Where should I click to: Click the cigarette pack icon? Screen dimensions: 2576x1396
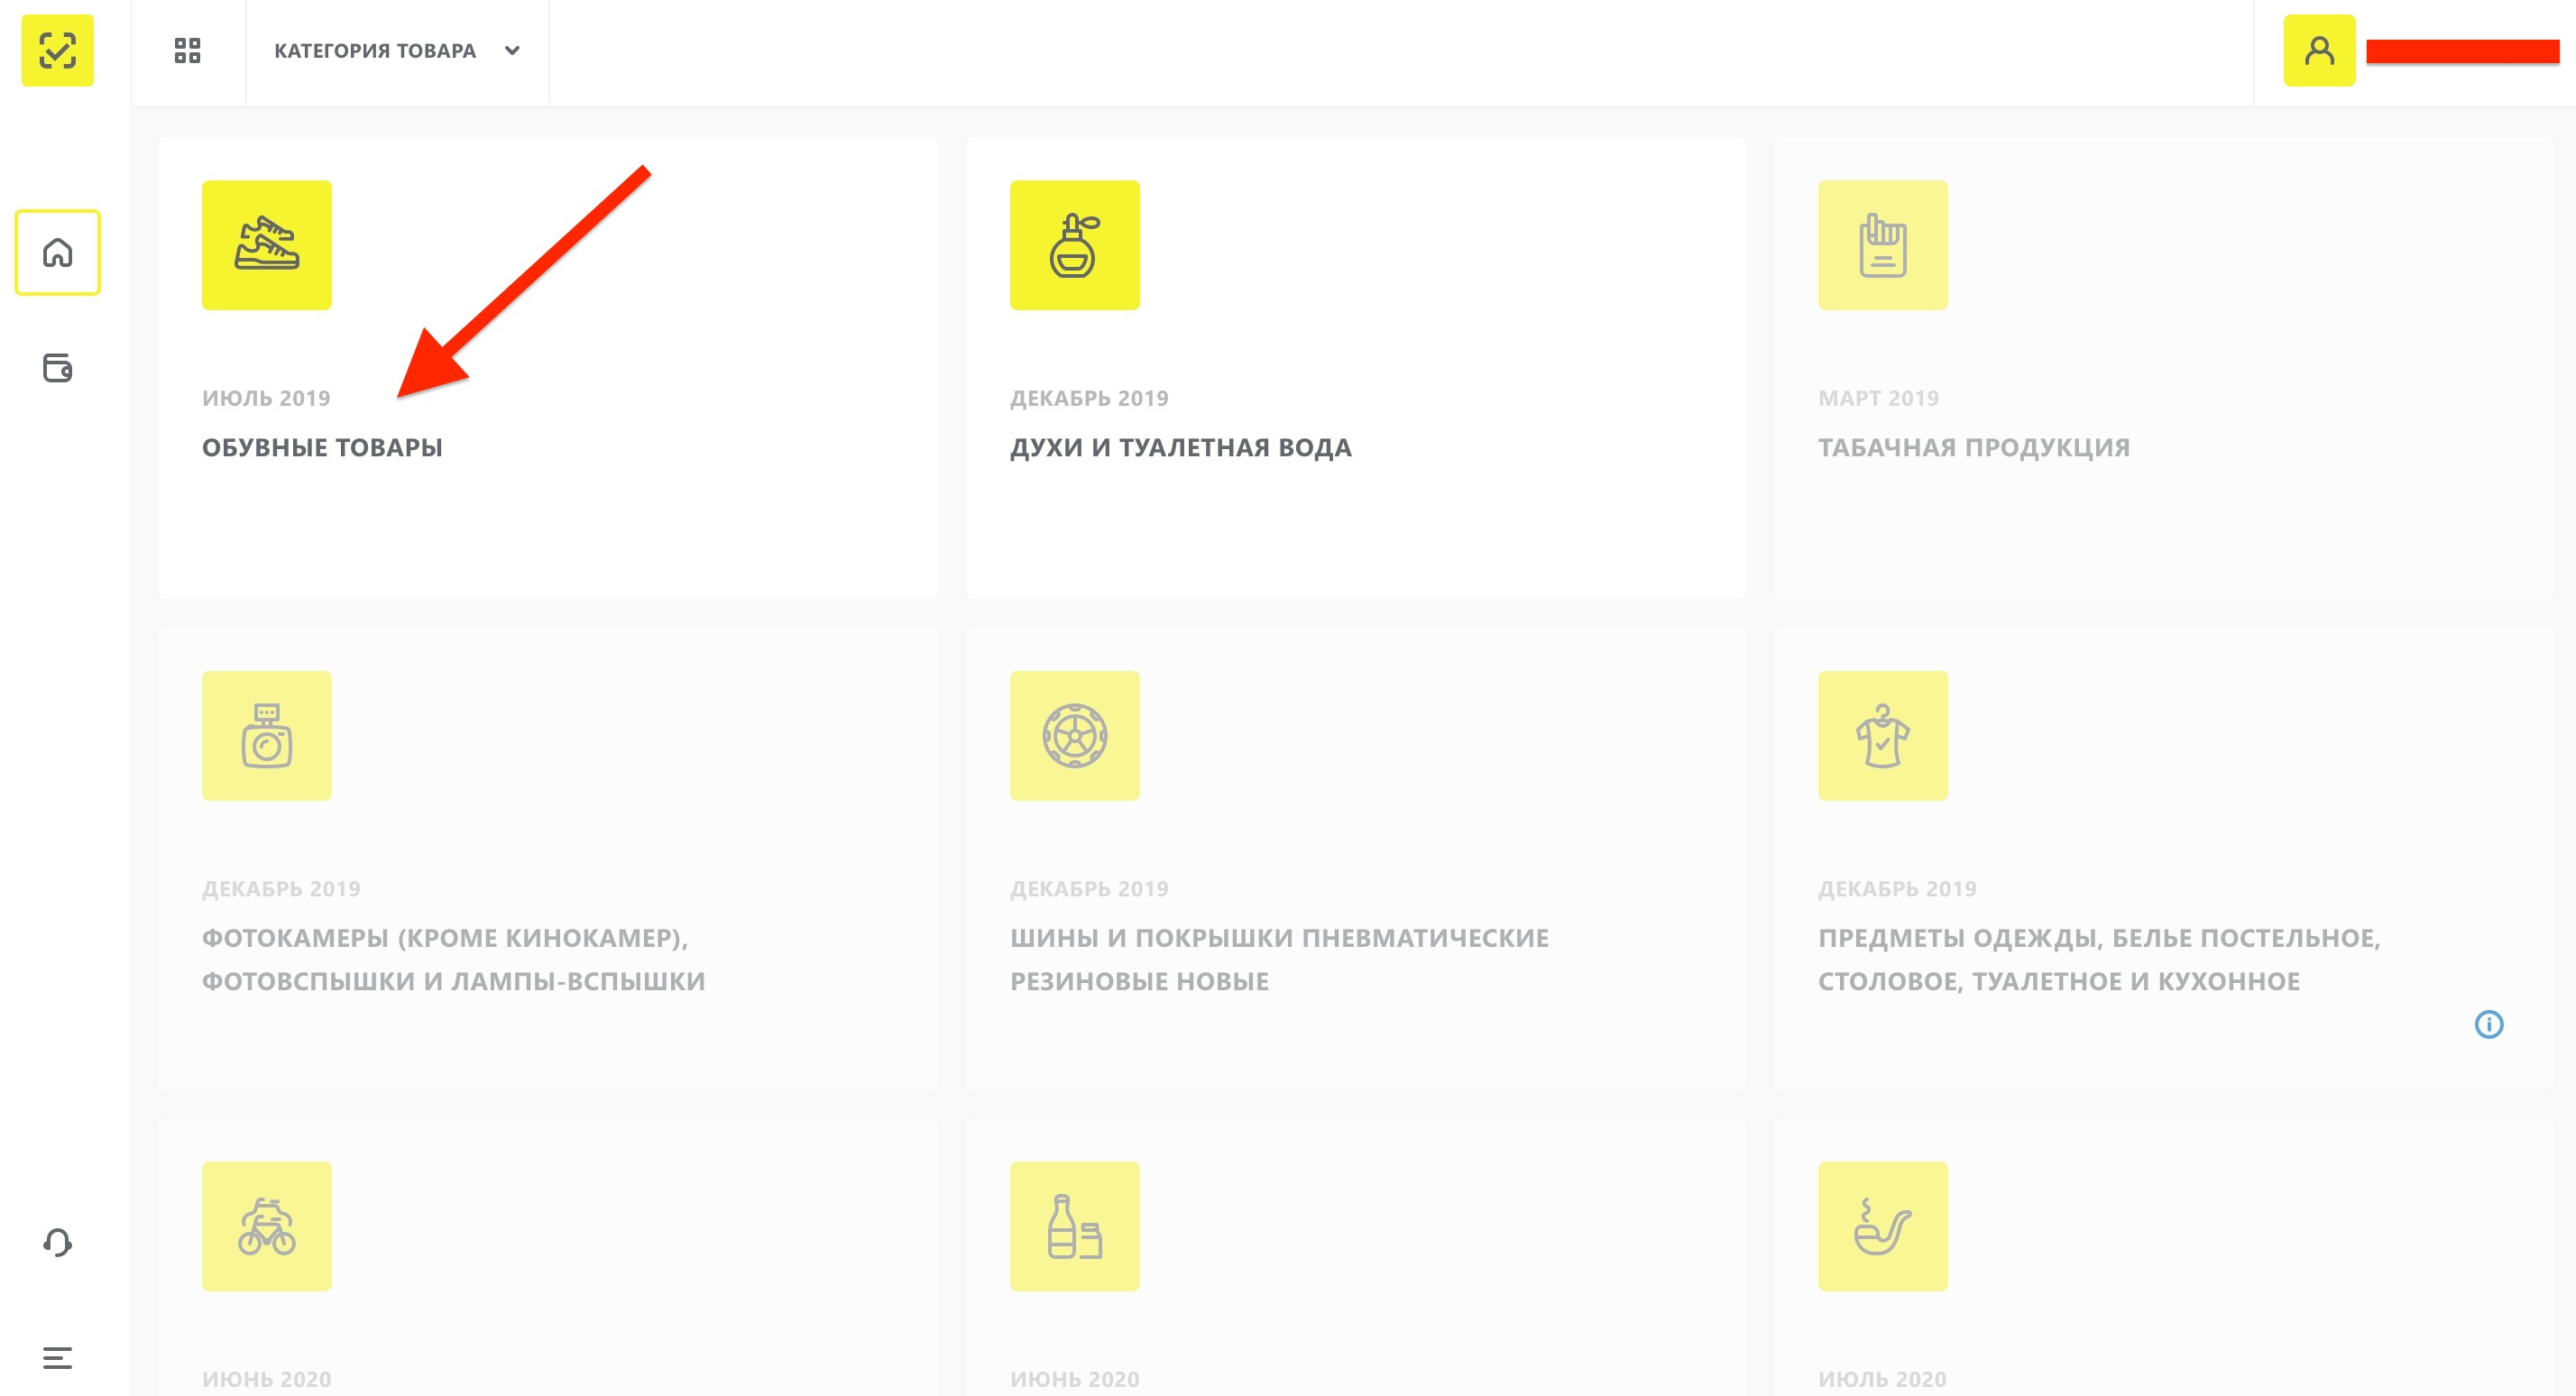(x=1883, y=245)
